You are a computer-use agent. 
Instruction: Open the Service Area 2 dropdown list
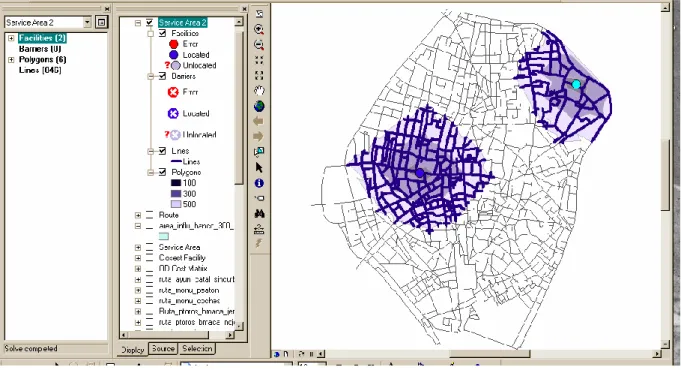point(87,22)
